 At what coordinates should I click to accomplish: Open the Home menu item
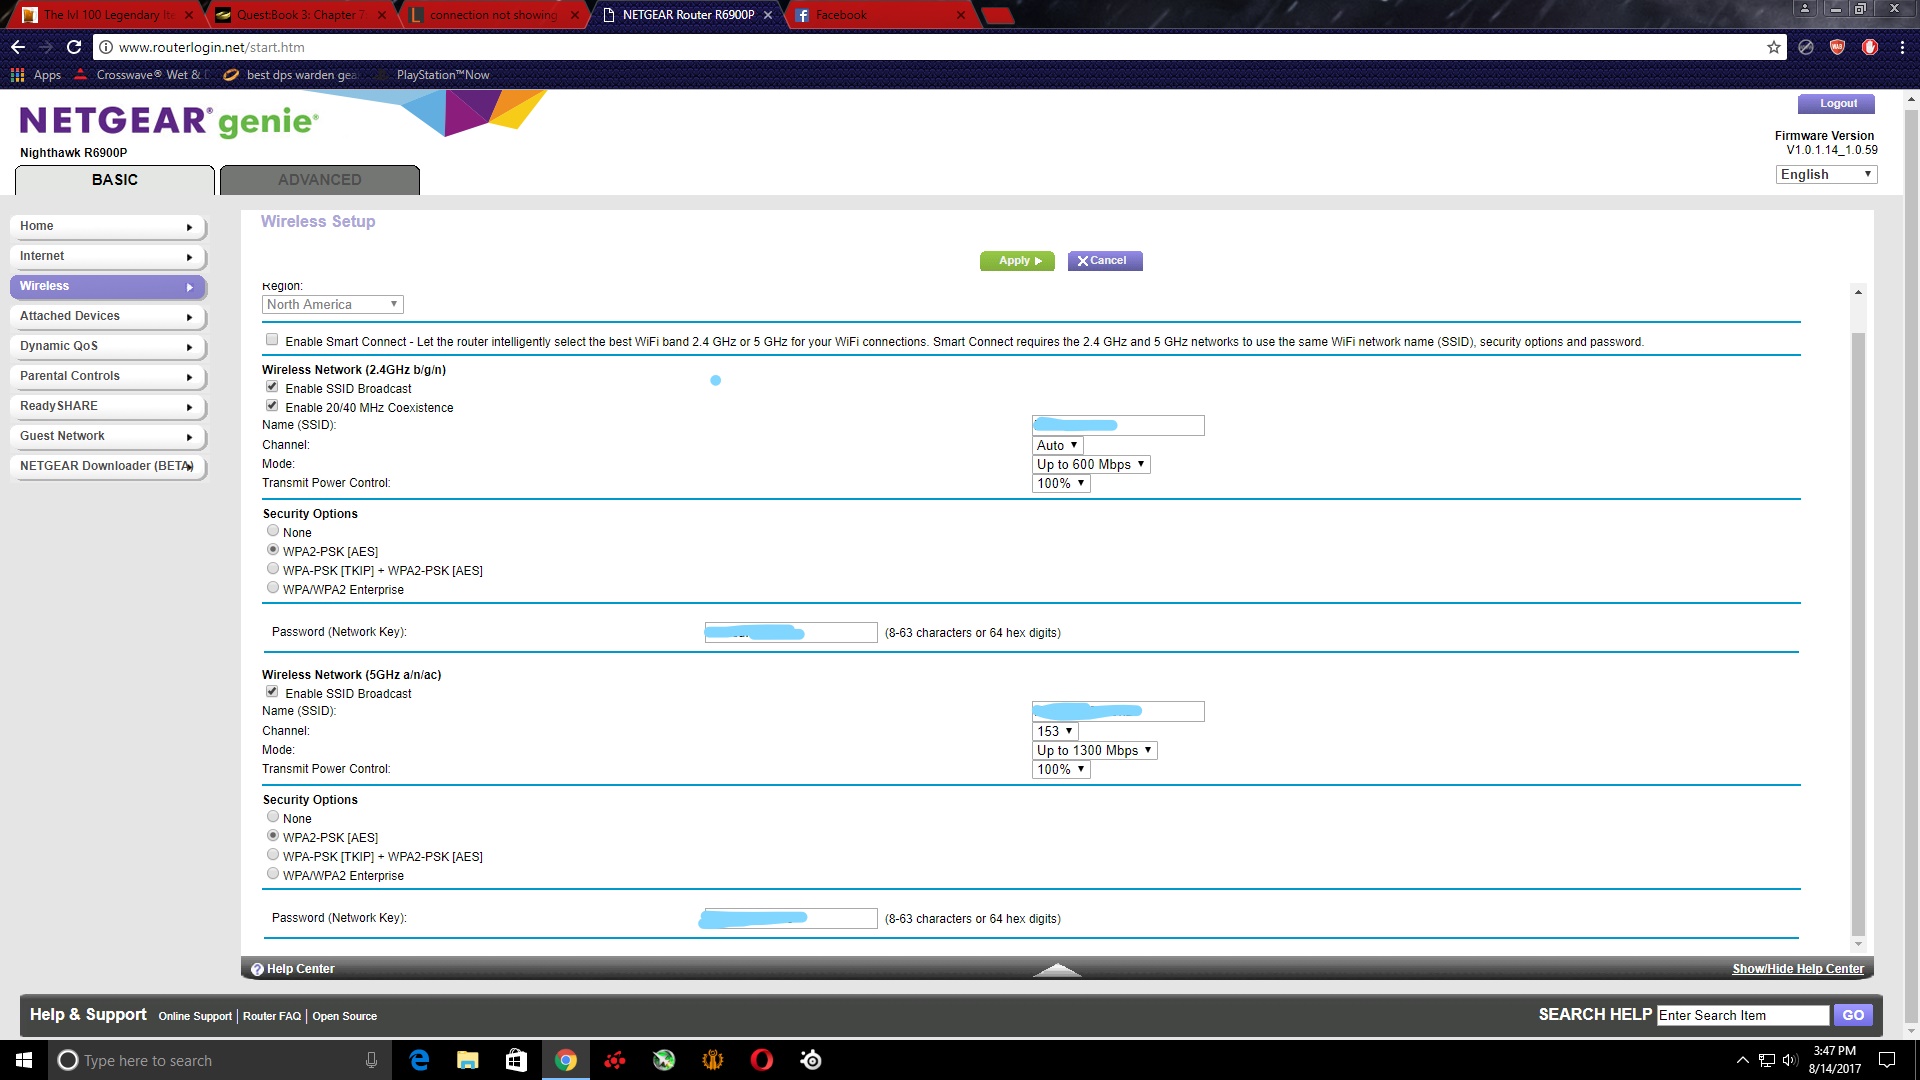coord(108,227)
